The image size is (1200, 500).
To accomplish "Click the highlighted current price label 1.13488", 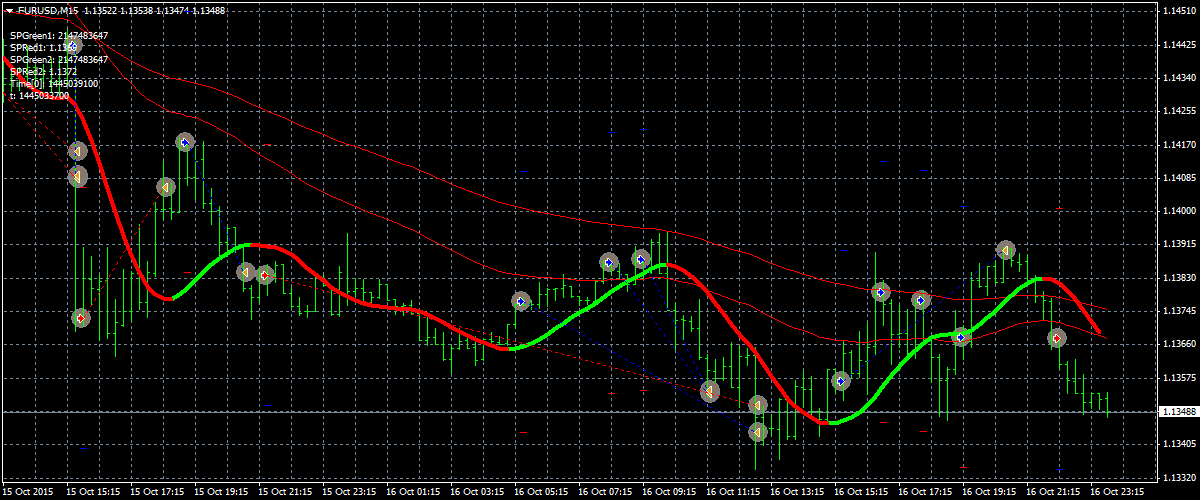I will [1178, 411].
